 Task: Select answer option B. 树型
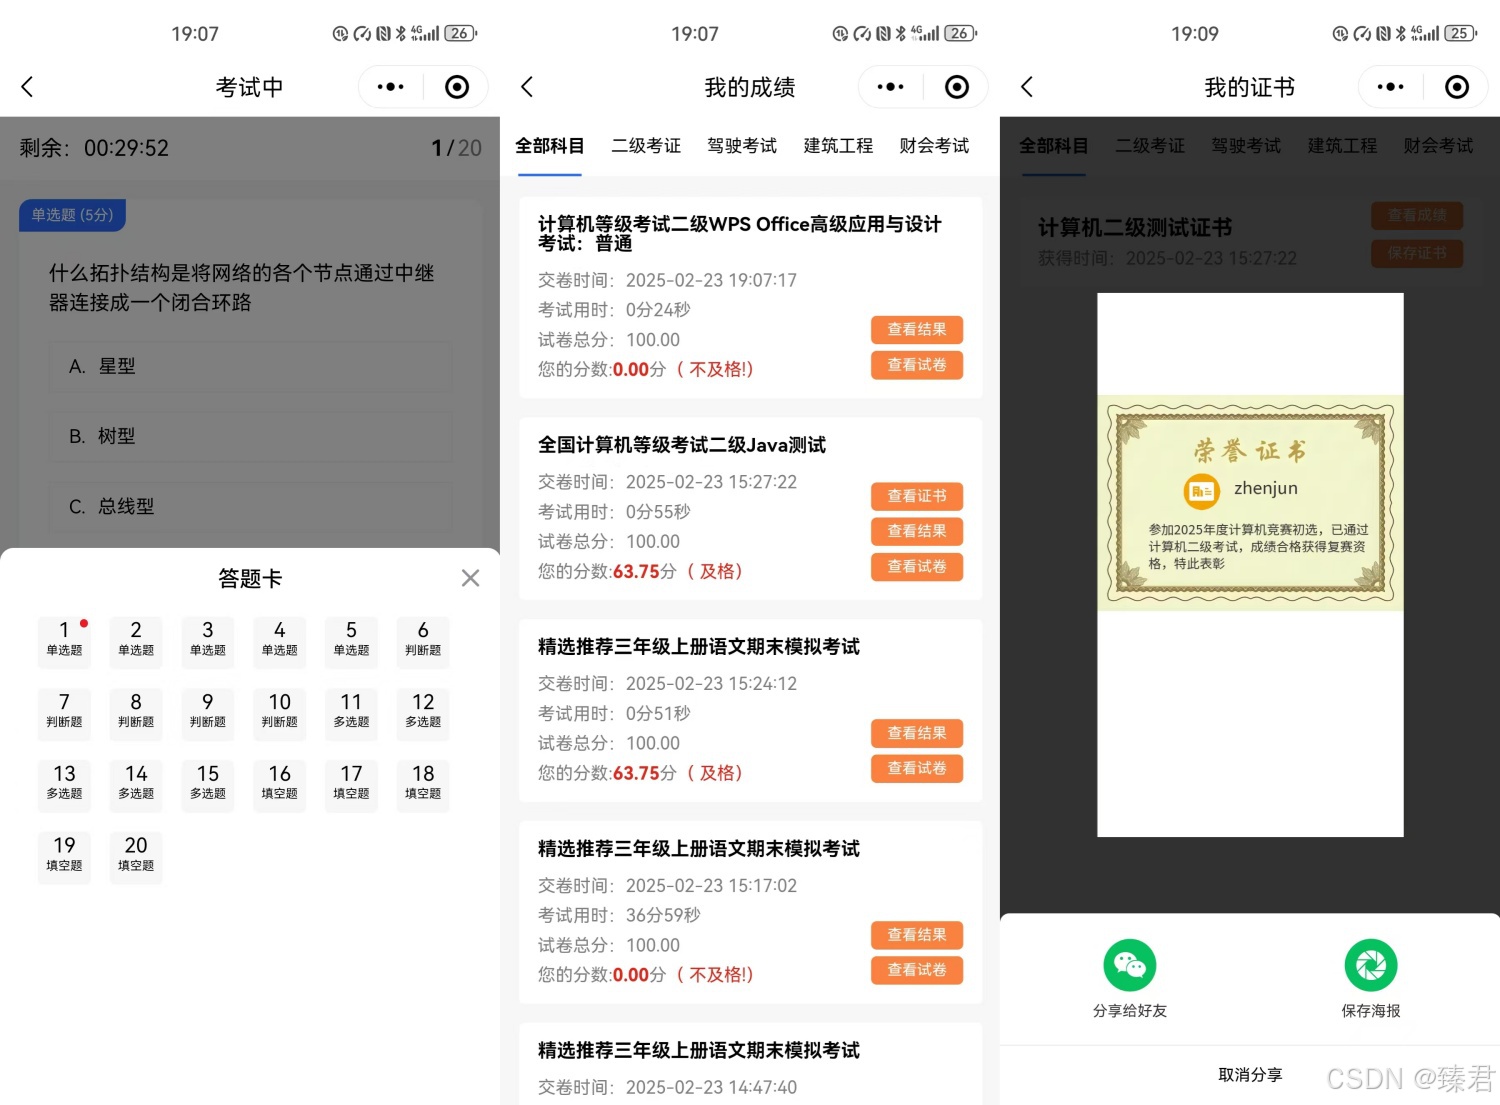[x=250, y=437]
